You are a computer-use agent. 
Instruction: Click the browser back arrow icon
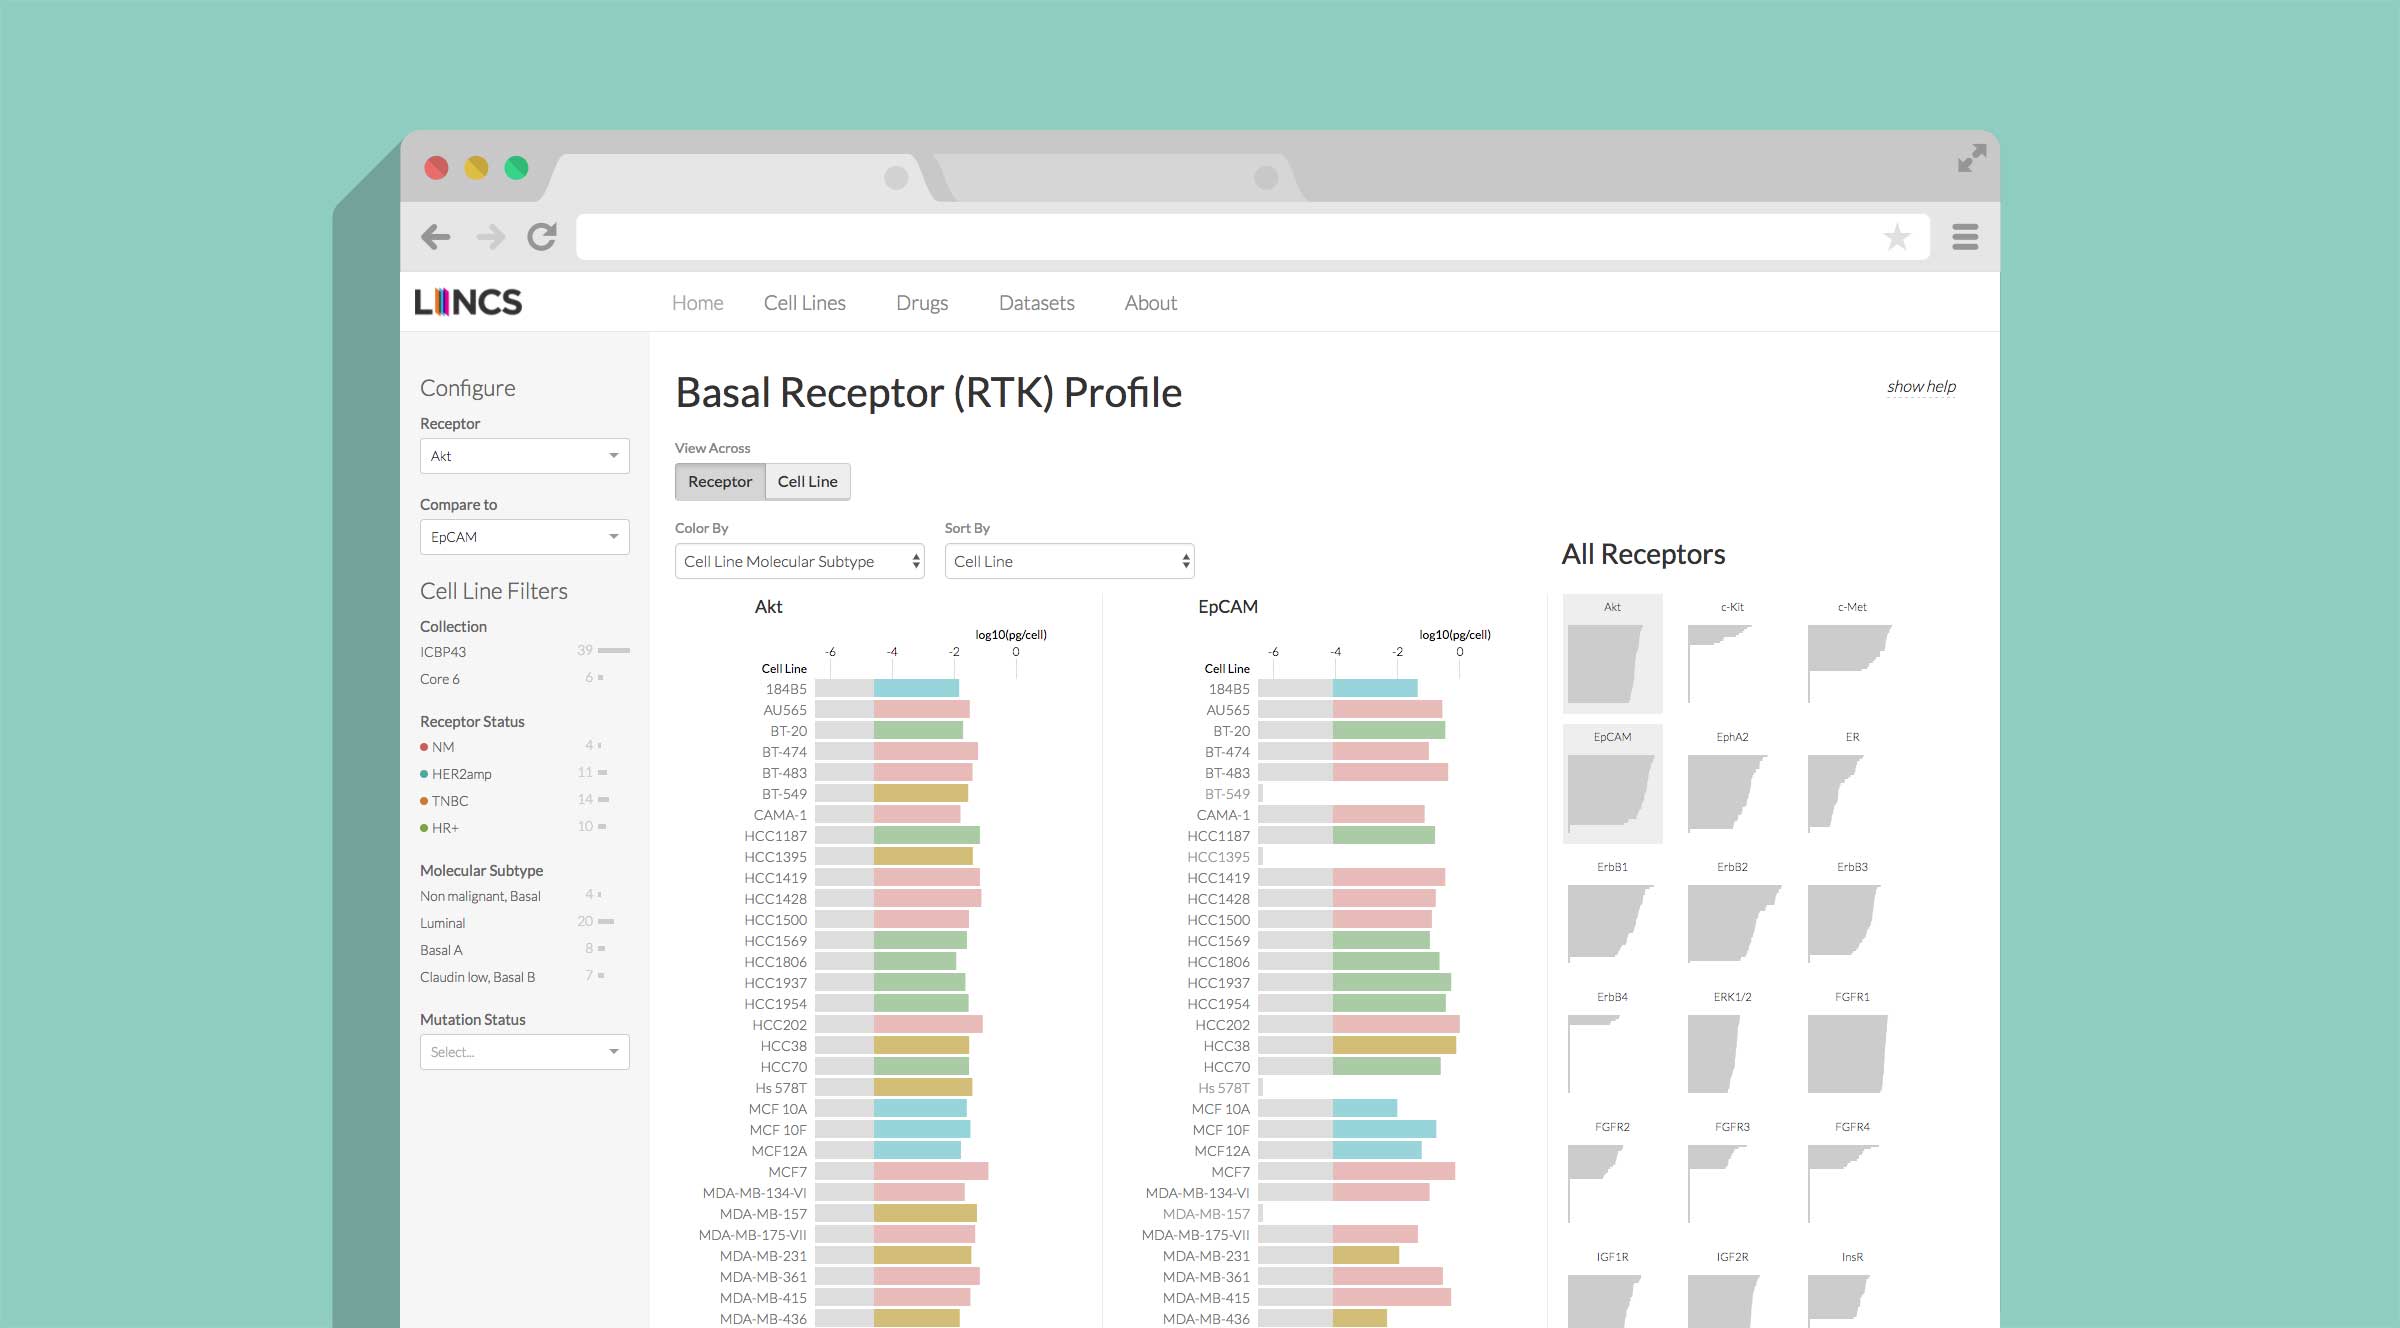point(436,237)
